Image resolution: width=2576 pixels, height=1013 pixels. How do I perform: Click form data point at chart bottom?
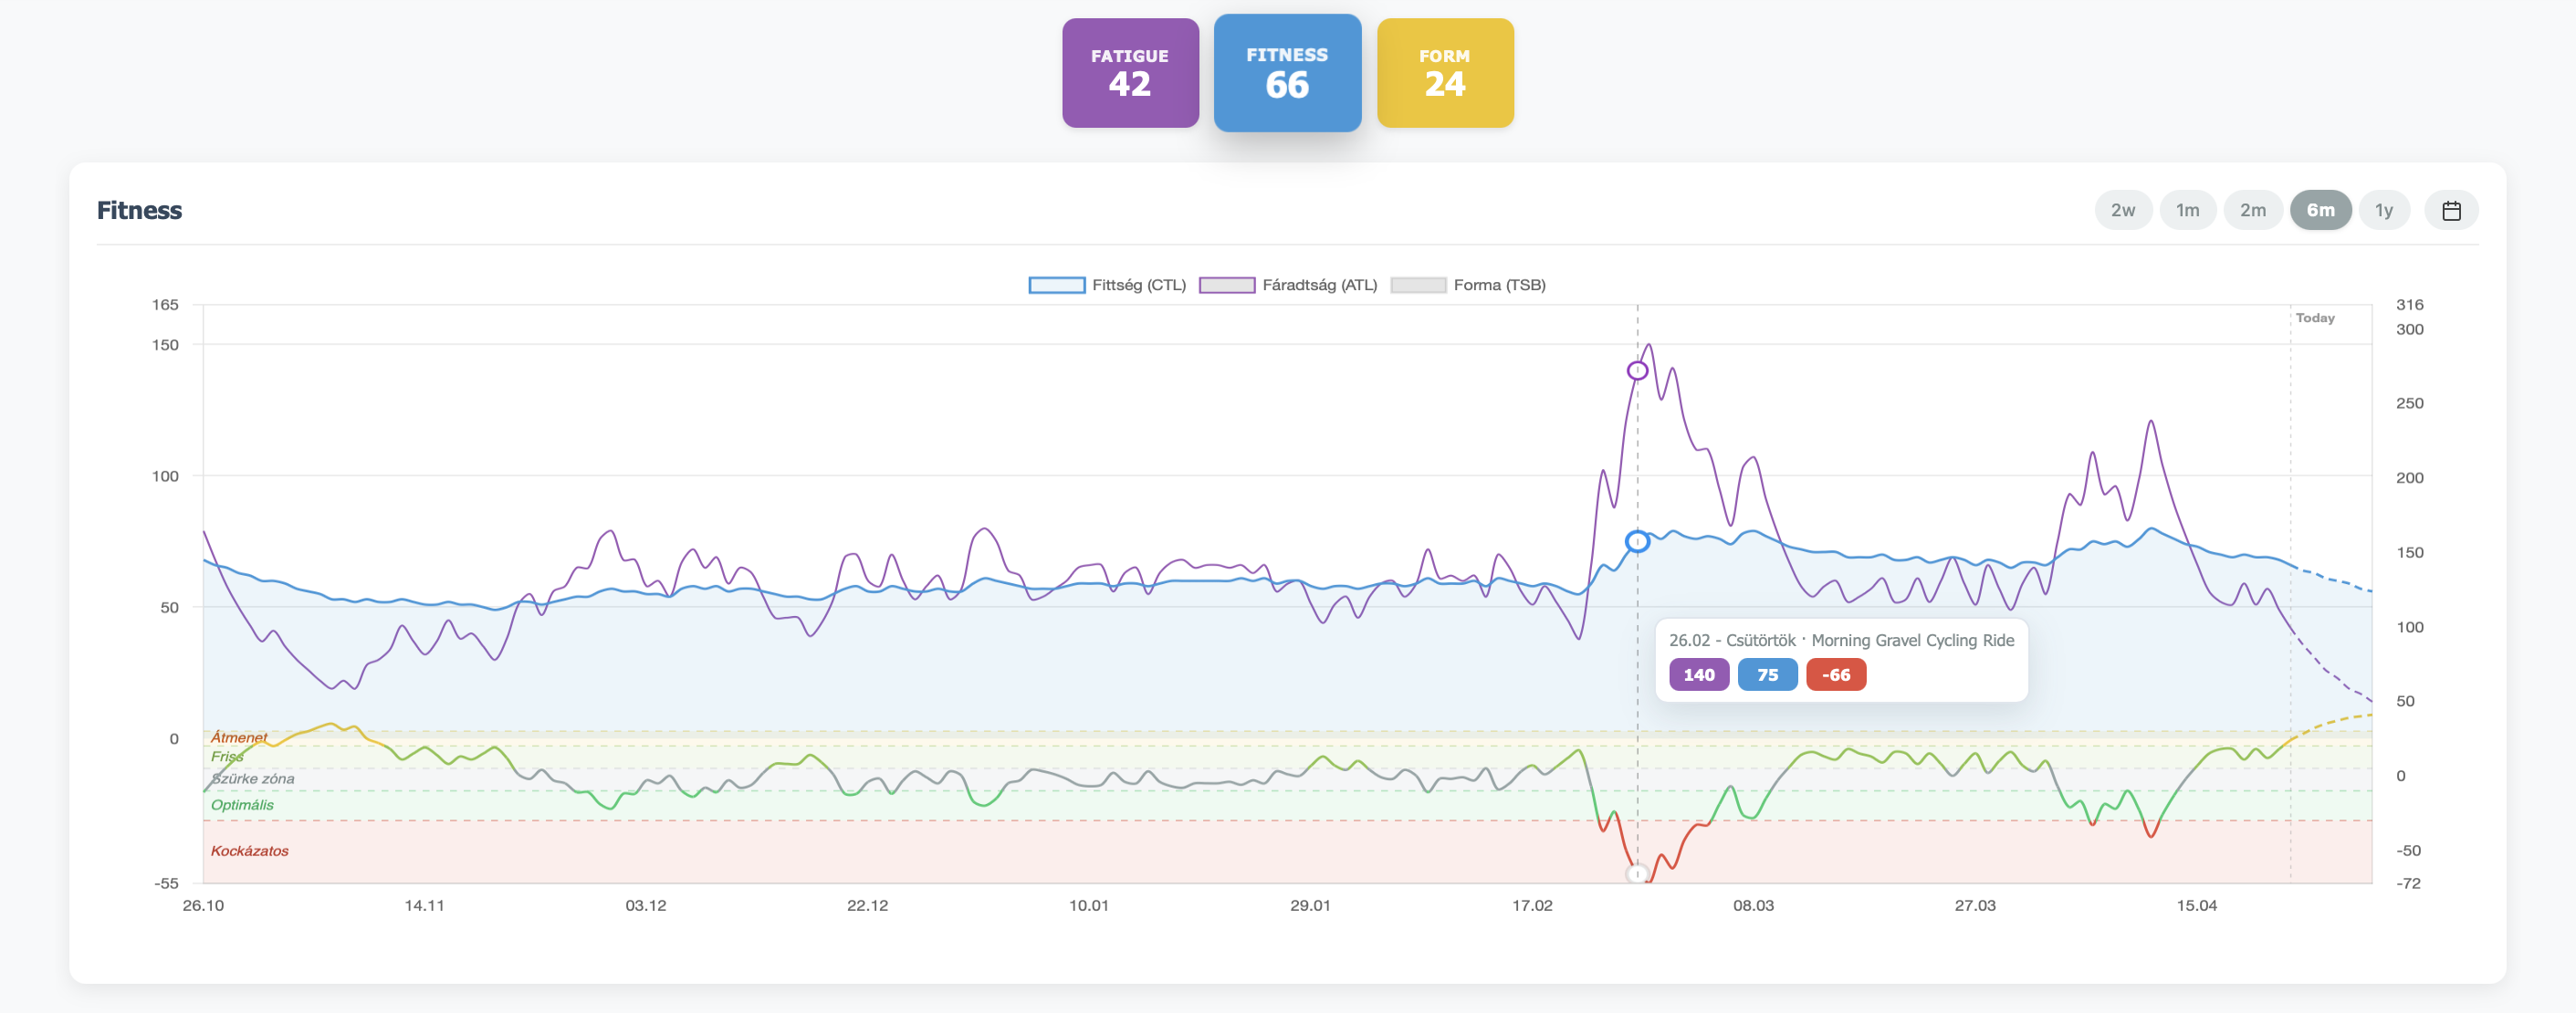coord(1637,874)
